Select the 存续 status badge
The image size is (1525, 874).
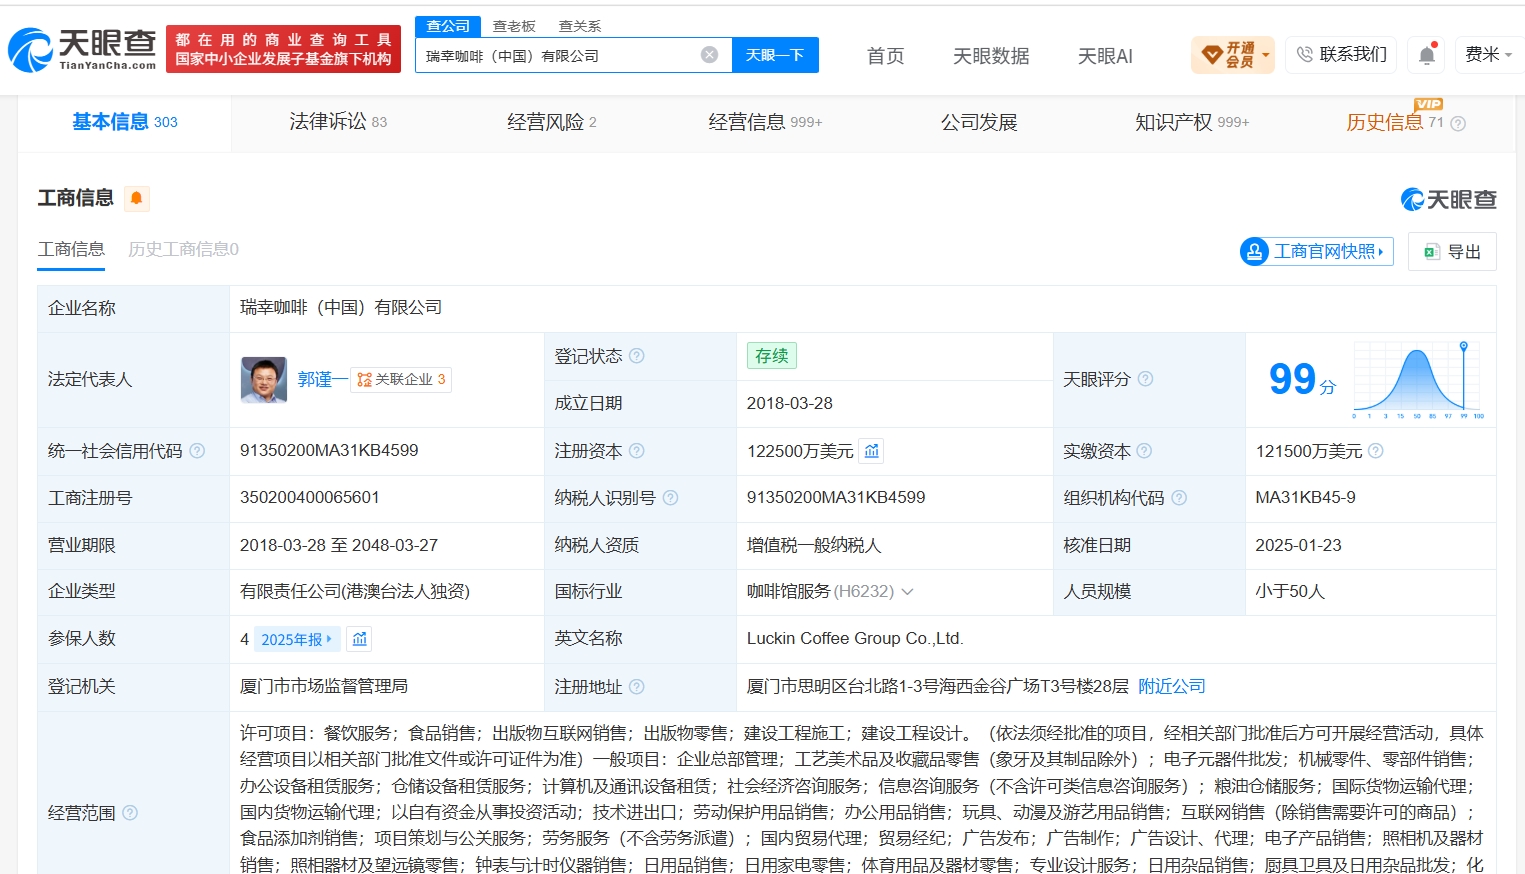(772, 356)
